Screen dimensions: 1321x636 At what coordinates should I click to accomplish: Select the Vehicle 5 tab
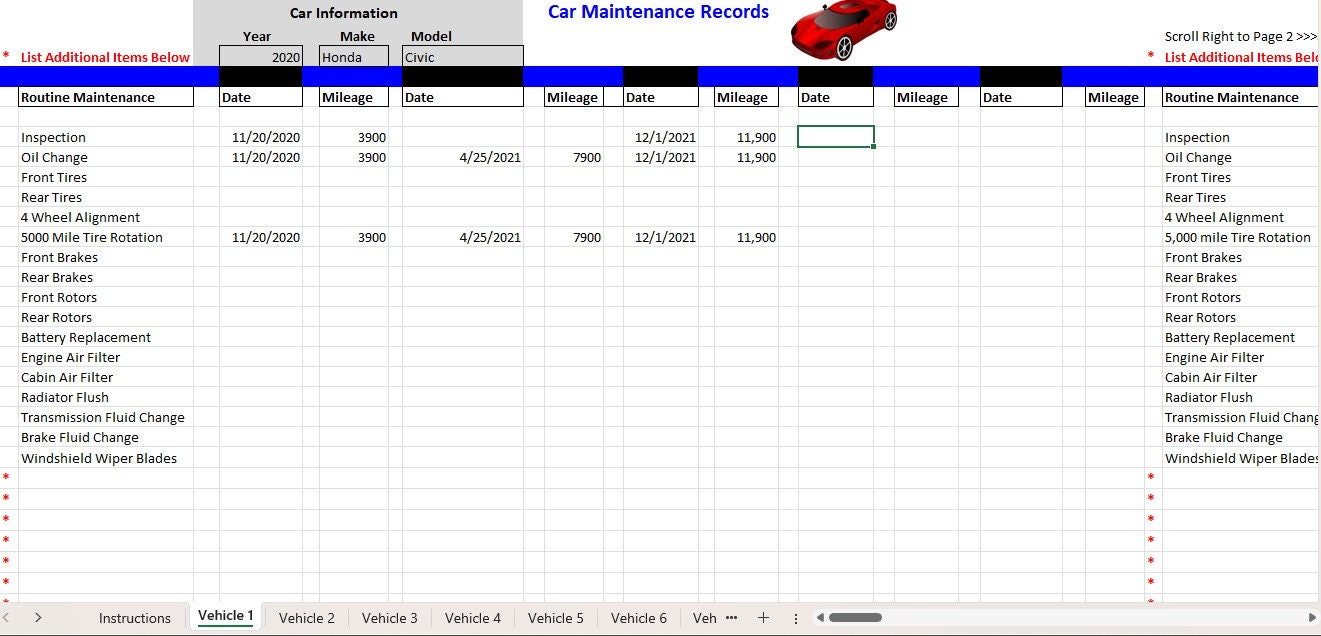point(555,618)
